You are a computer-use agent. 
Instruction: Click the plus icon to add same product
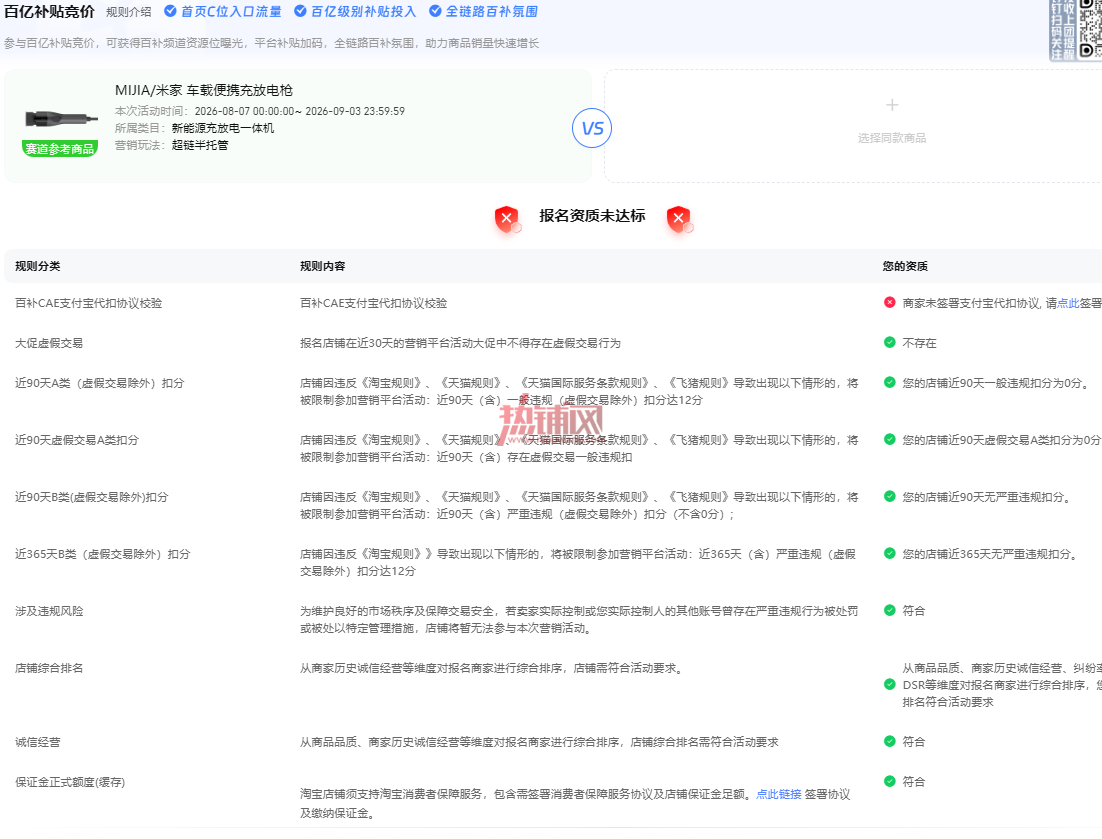pos(892,105)
